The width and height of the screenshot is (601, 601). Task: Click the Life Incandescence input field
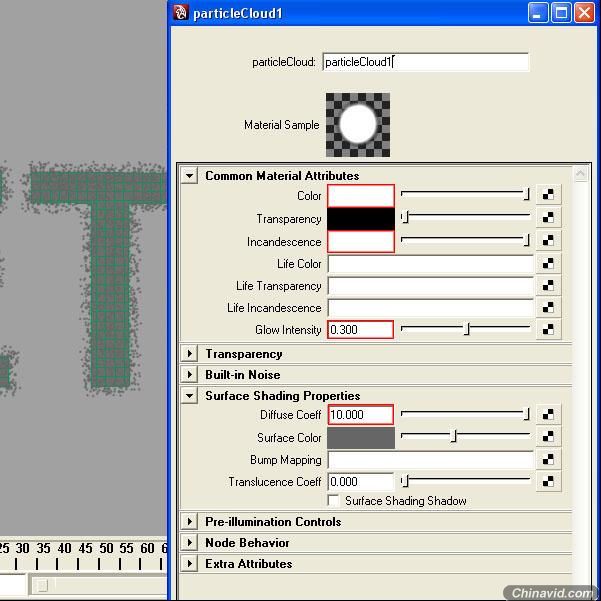point(430,308)
